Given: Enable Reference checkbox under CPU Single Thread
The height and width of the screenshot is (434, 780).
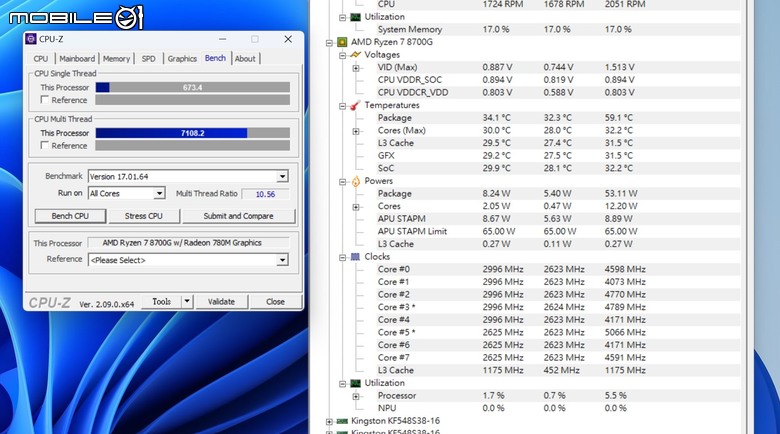Looking at the screenshot, I should [x=44, y=100].
